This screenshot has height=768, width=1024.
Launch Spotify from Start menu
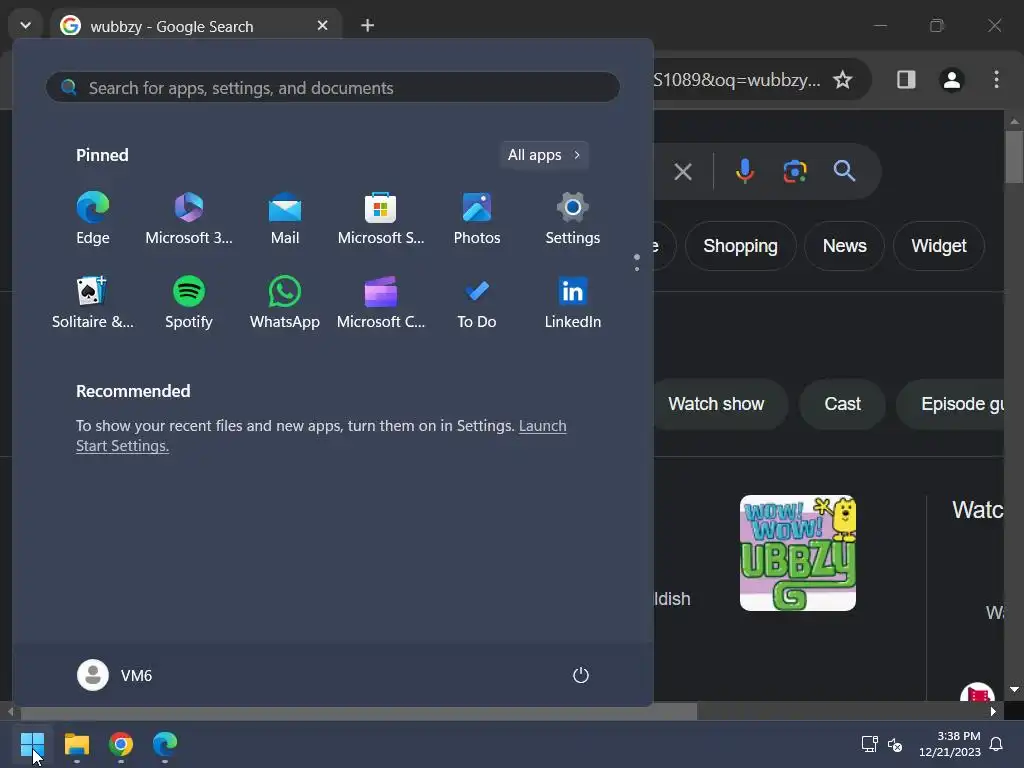(189, 302)
